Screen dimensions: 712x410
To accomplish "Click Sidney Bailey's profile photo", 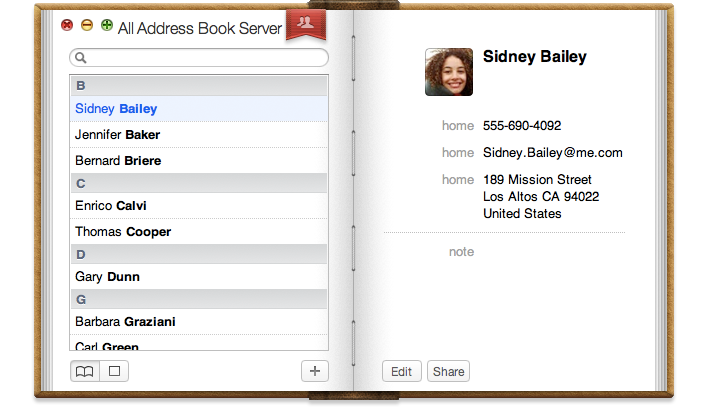I will click(x=449, y=72).
